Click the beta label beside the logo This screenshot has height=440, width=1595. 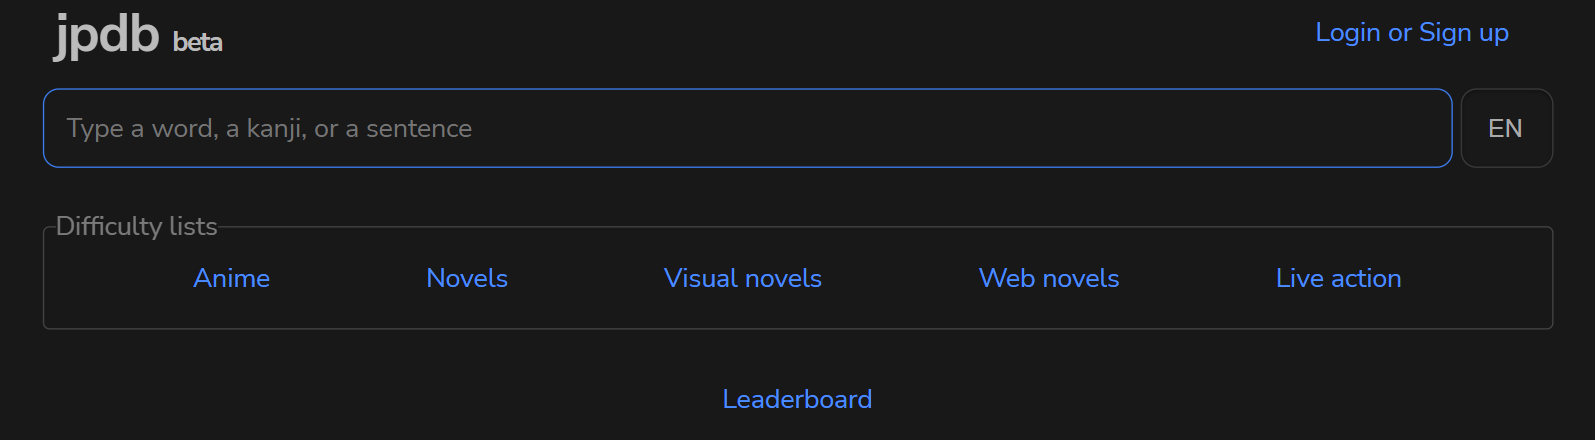198,42
